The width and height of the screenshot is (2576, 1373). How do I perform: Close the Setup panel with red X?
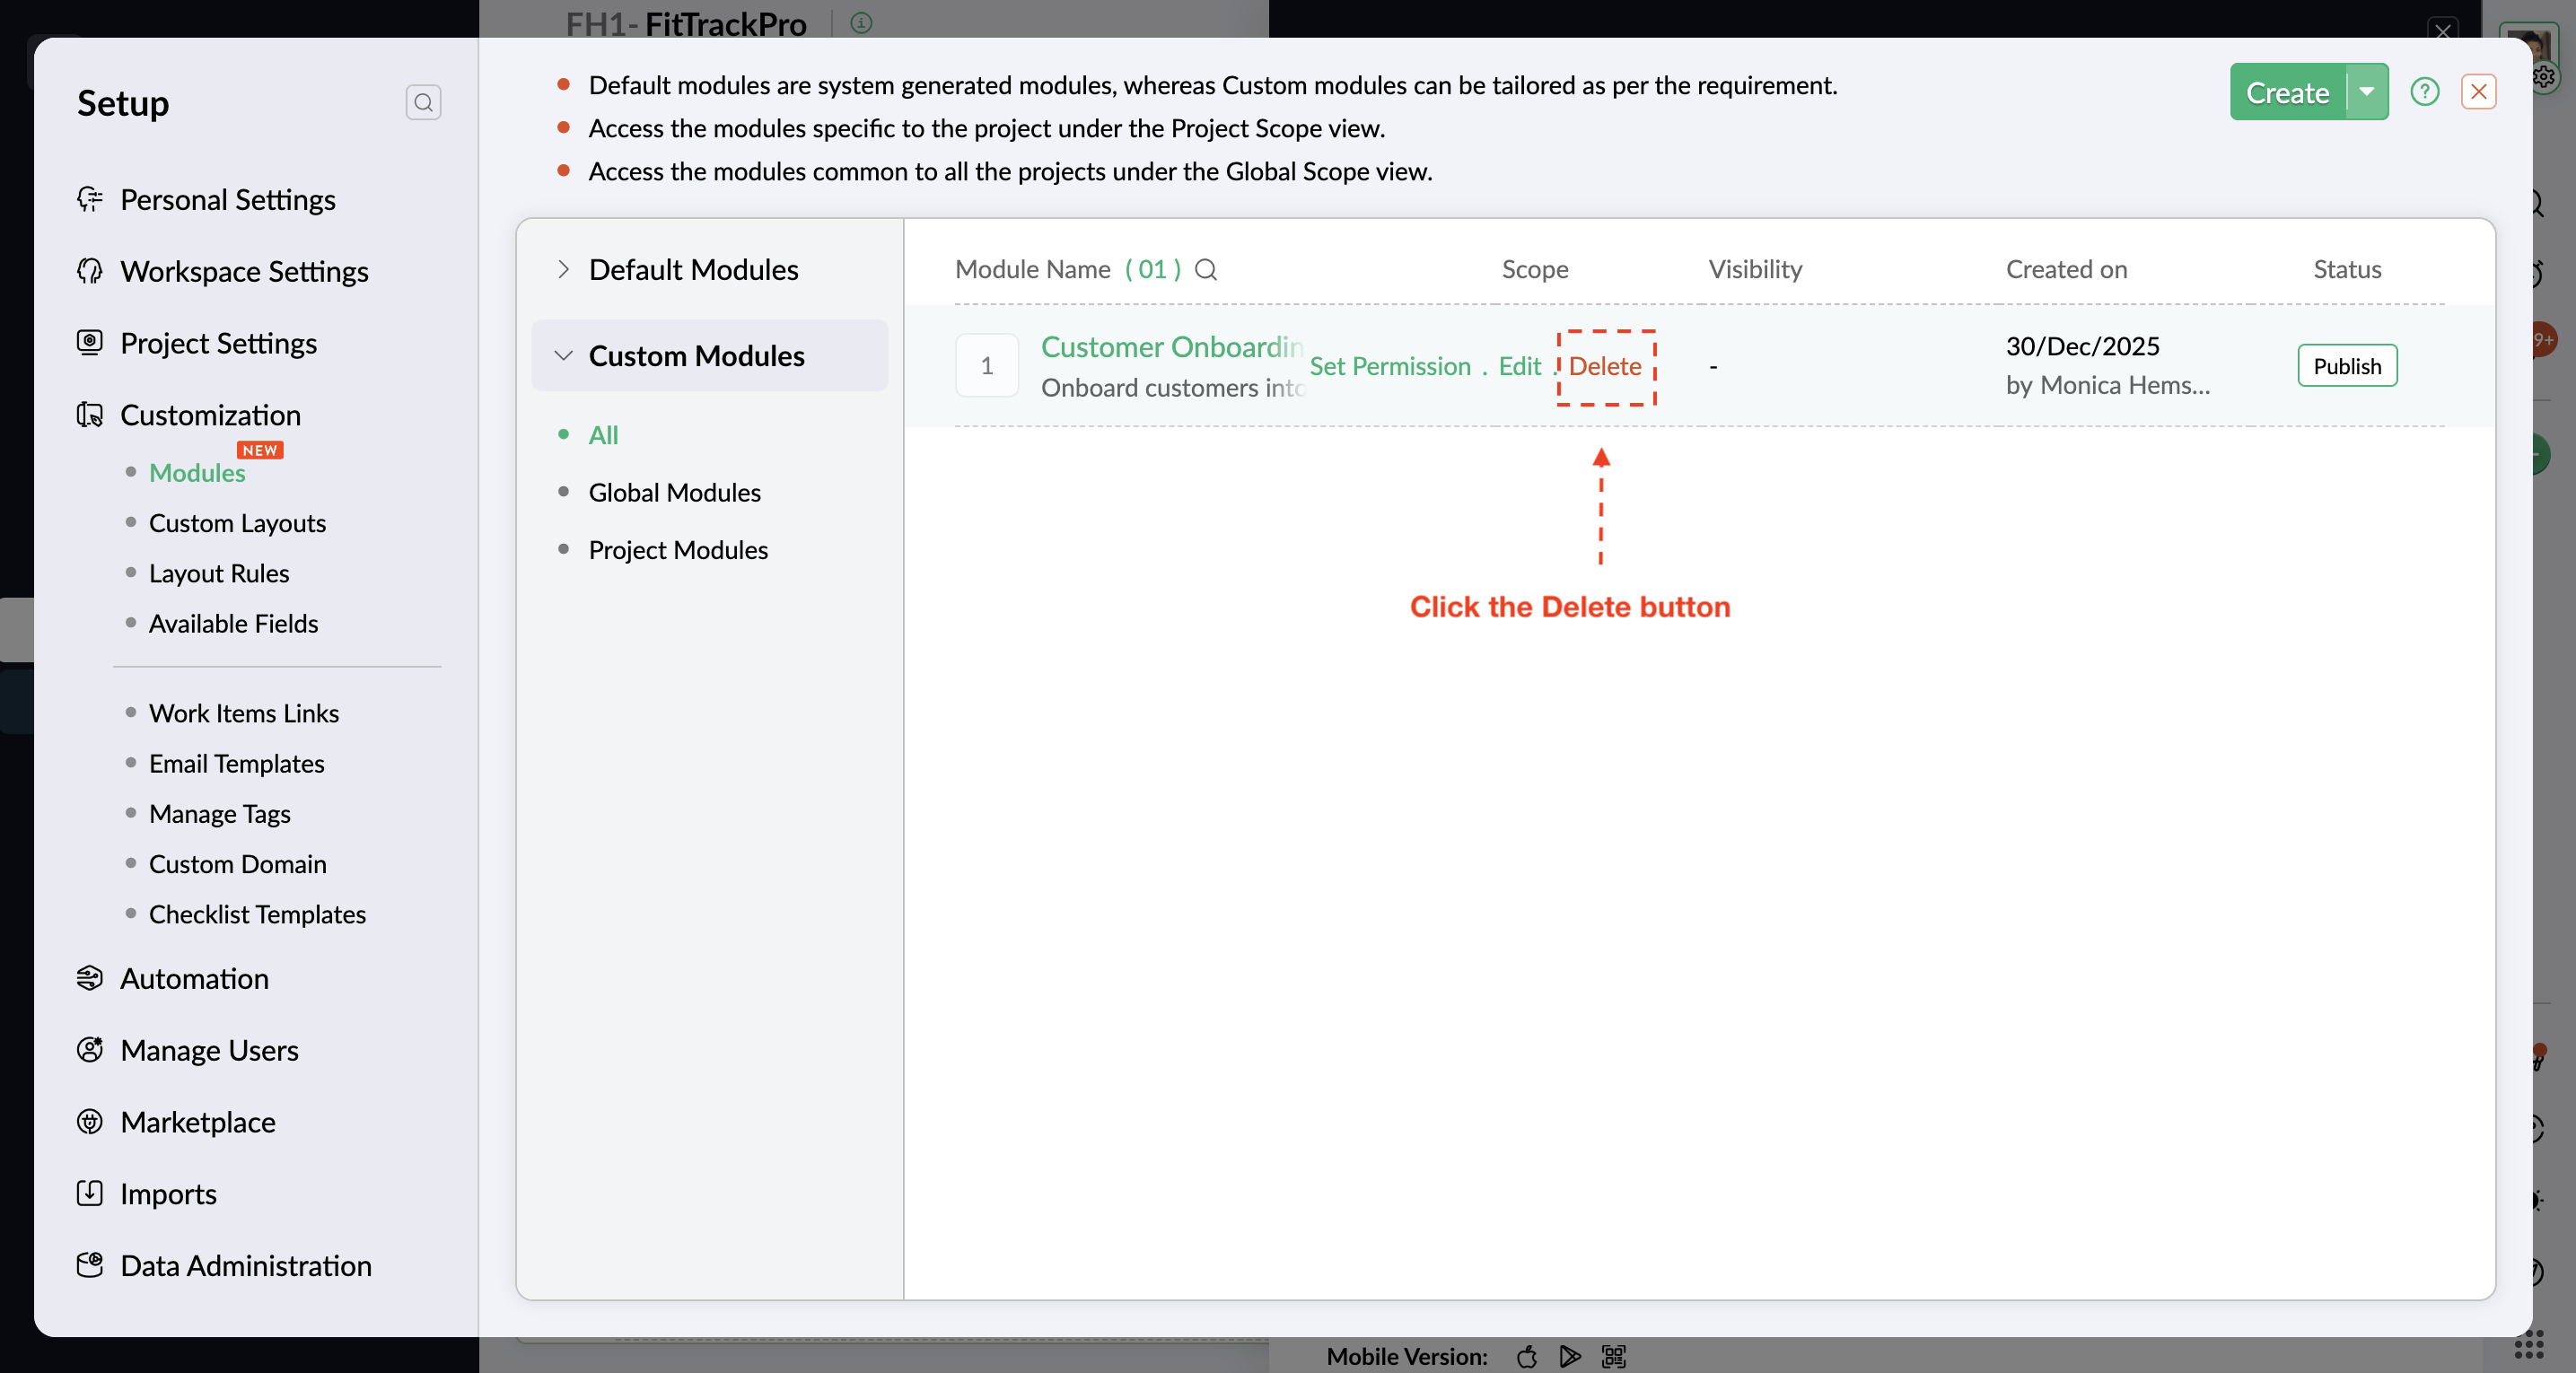point(2478,92)
